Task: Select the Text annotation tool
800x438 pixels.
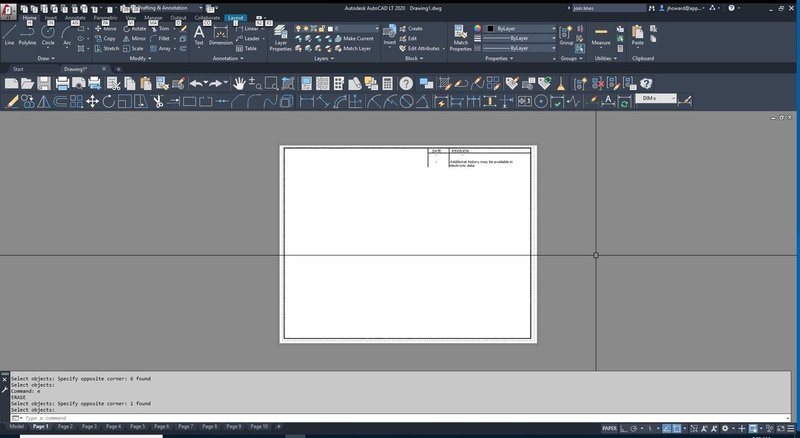Action: coord(198,35)
